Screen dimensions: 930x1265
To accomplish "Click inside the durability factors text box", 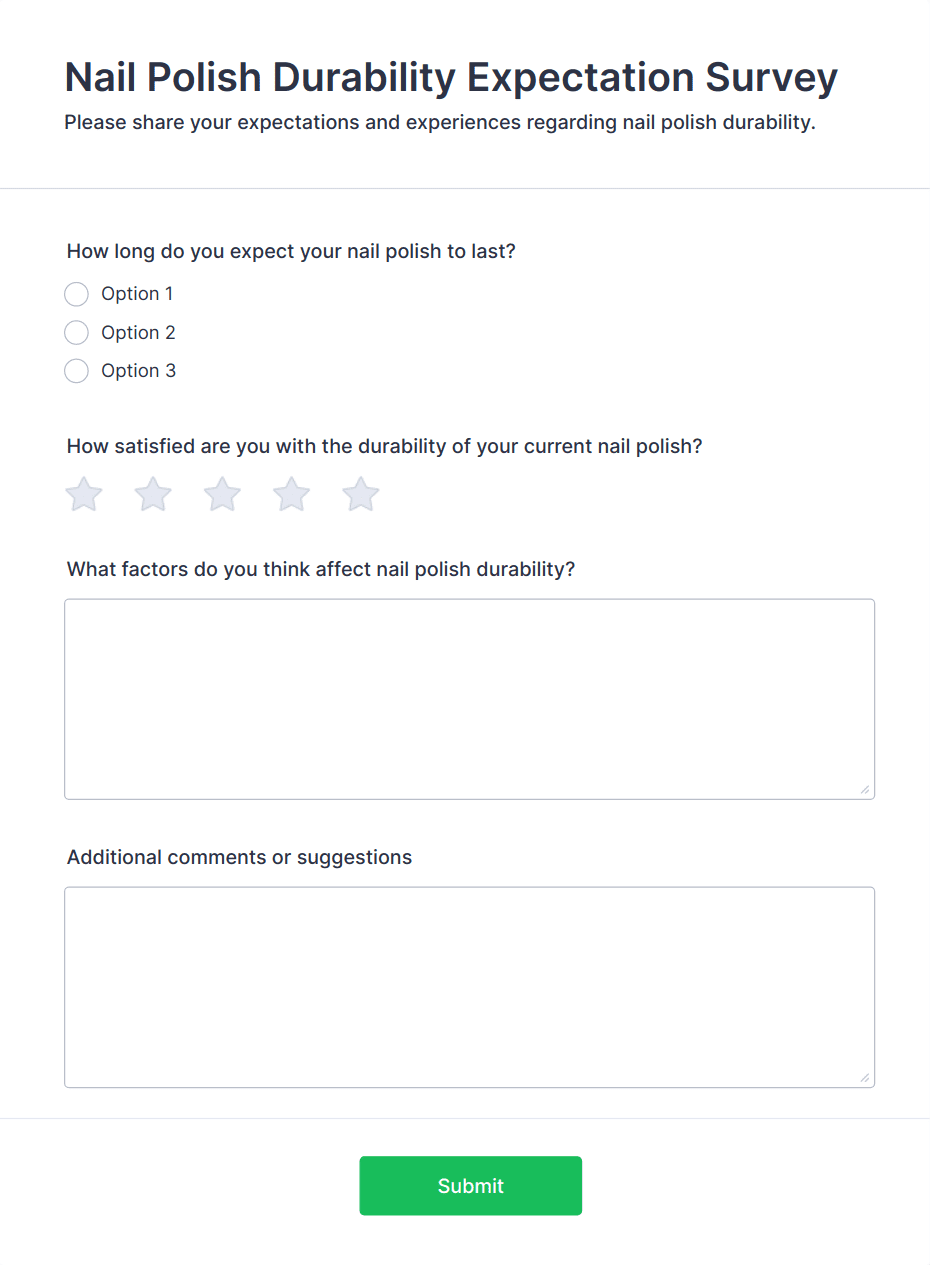I will click(470, 697).
